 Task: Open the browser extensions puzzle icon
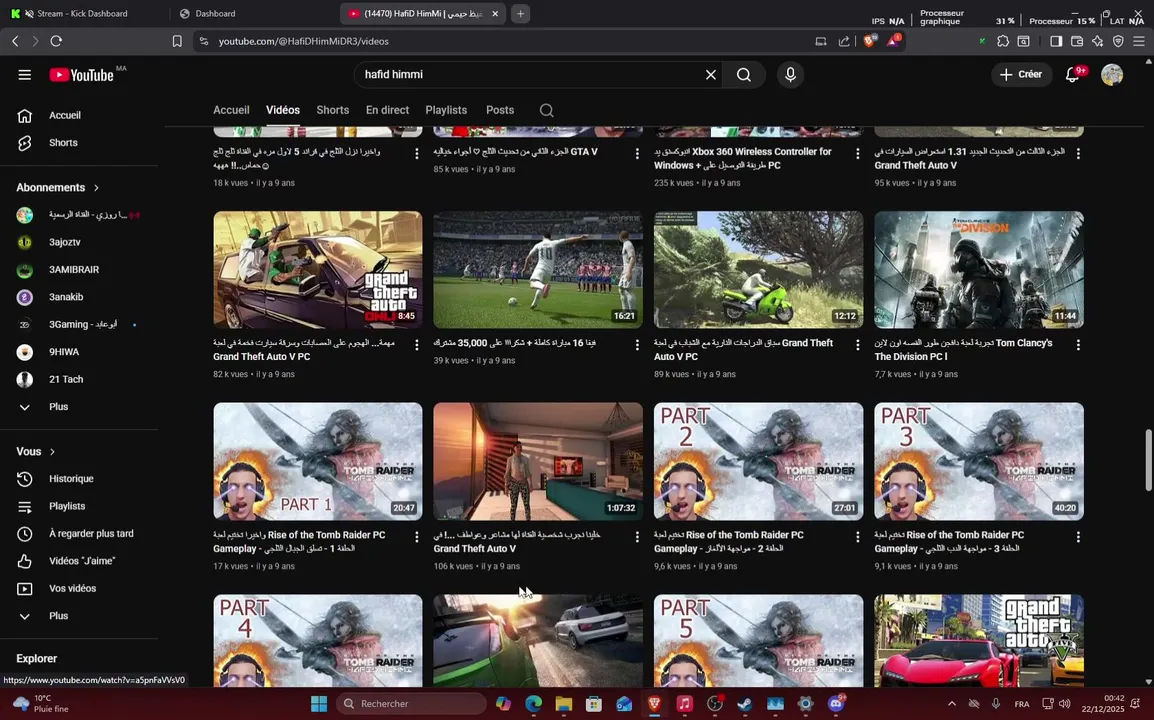click(1002, 42)
